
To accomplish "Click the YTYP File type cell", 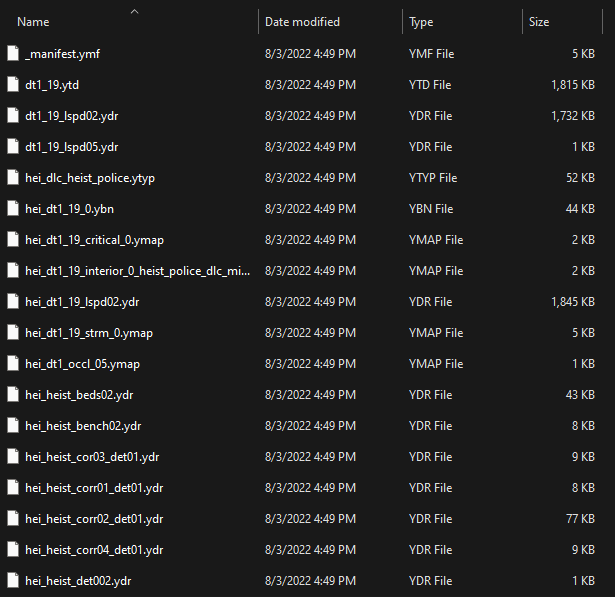I will 433,178.
